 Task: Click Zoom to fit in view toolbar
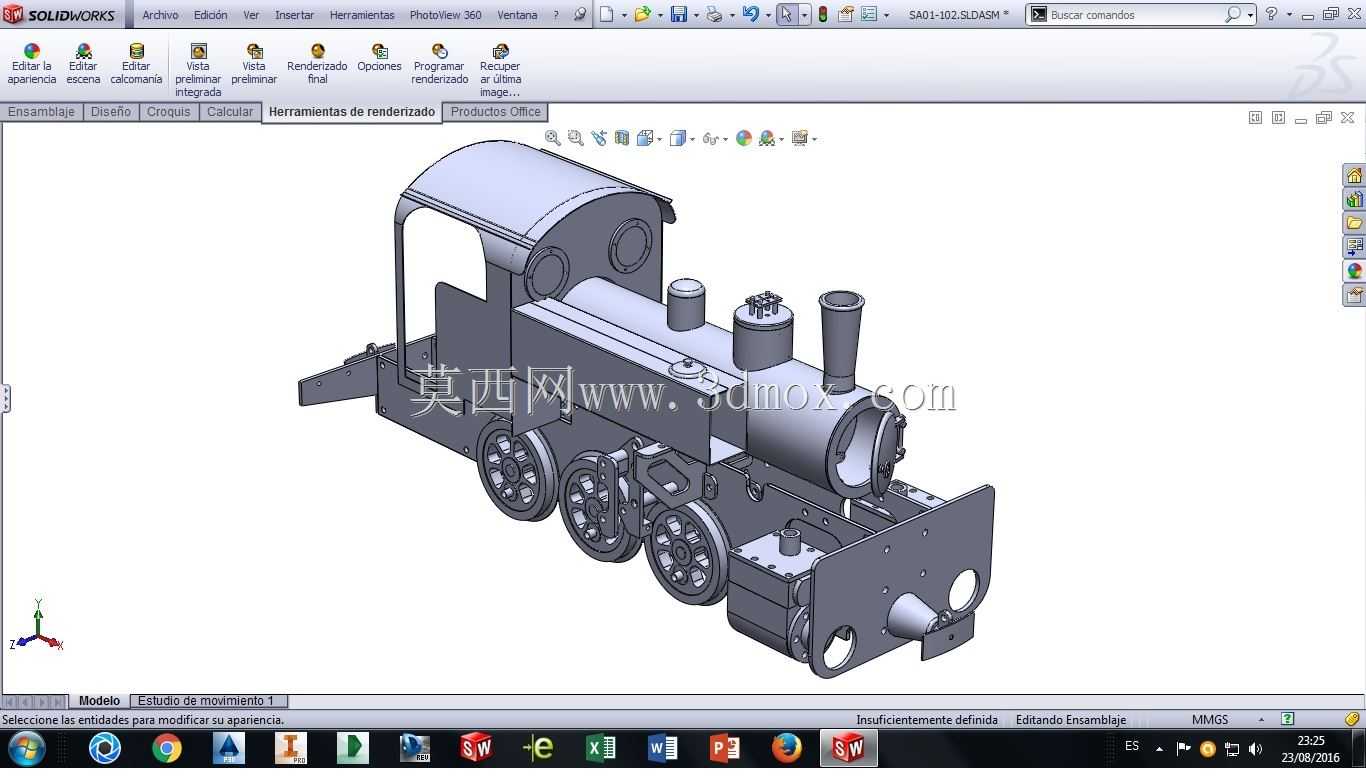coord(552,138)
